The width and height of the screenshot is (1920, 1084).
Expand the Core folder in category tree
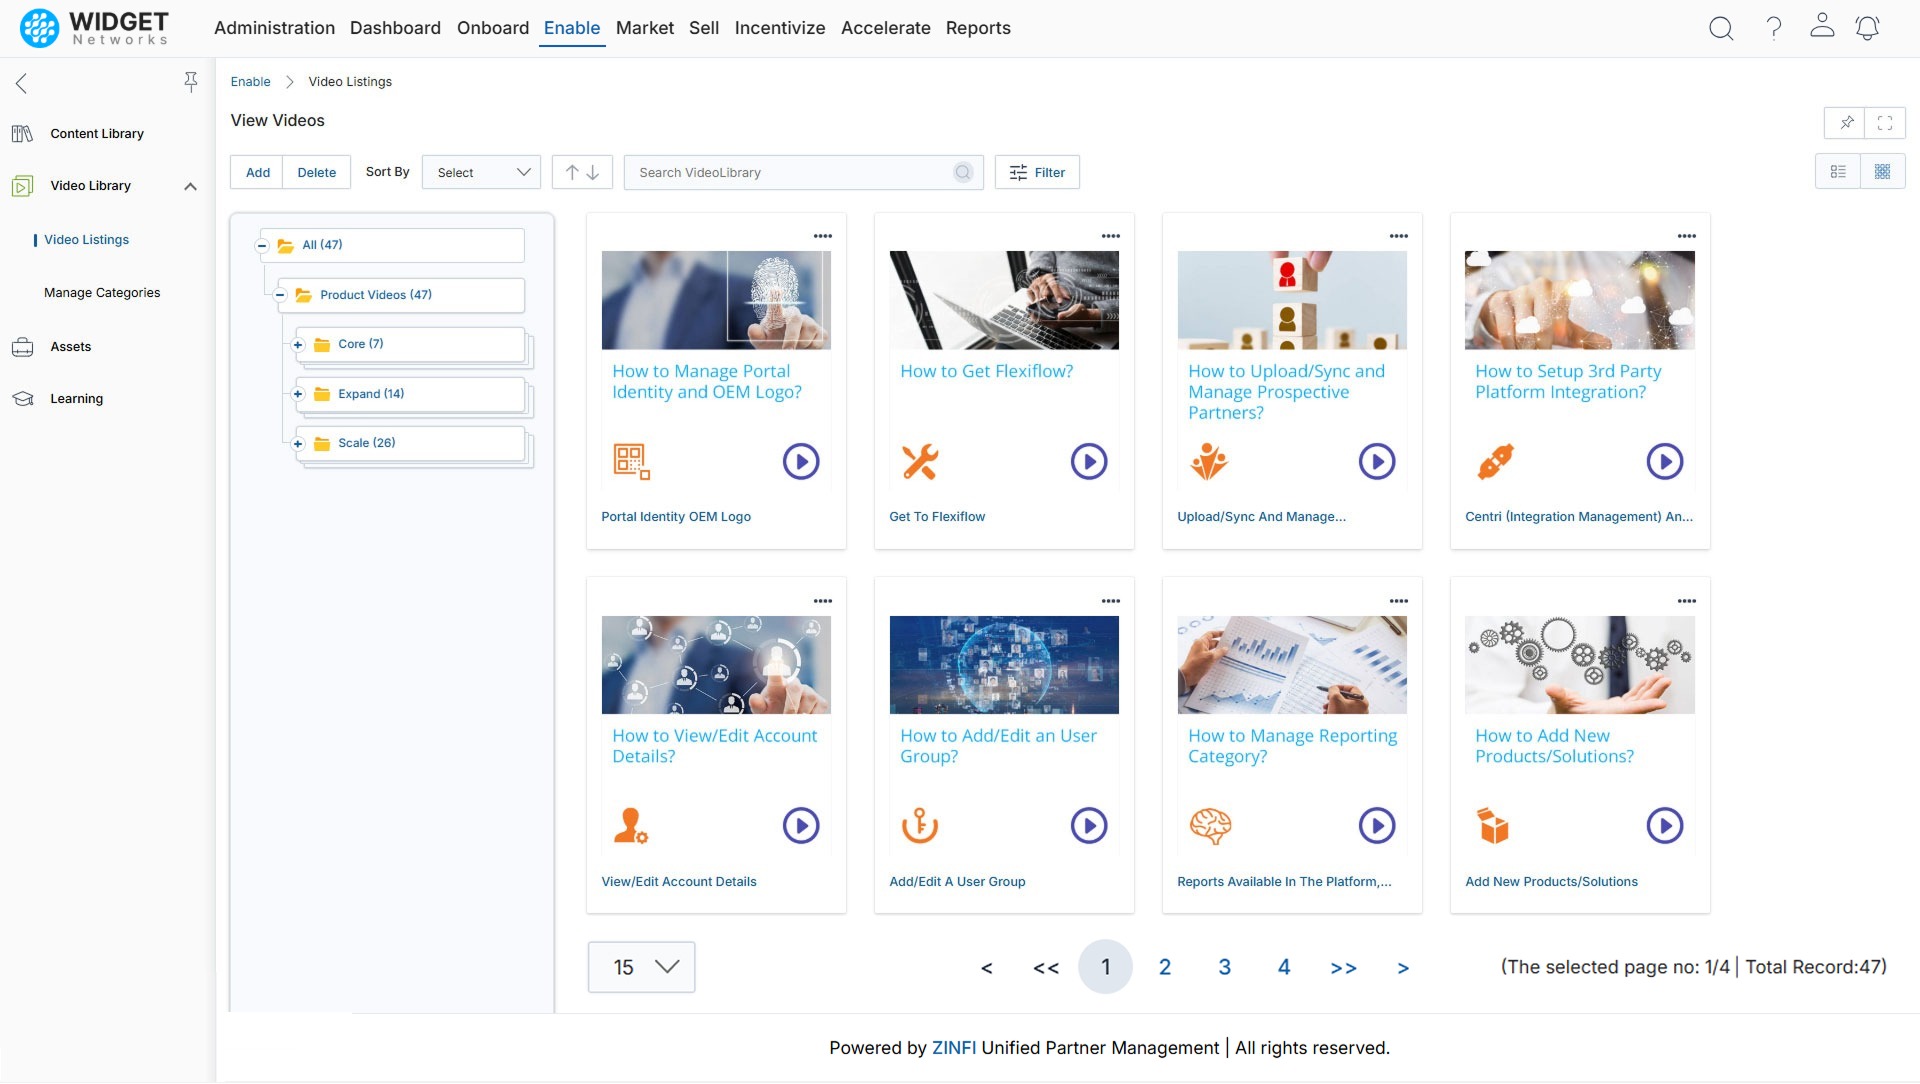(298, 344)
